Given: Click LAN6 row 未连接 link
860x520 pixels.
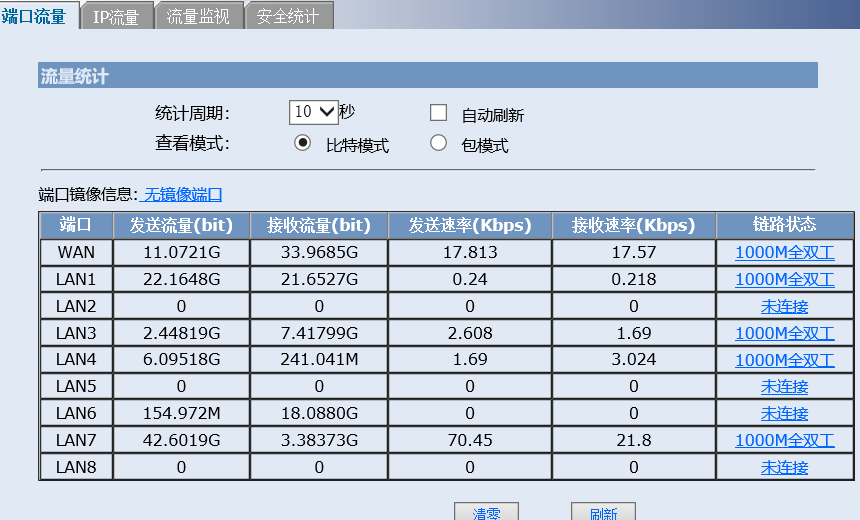Looking at the screenshot, I should coord(785,414).
